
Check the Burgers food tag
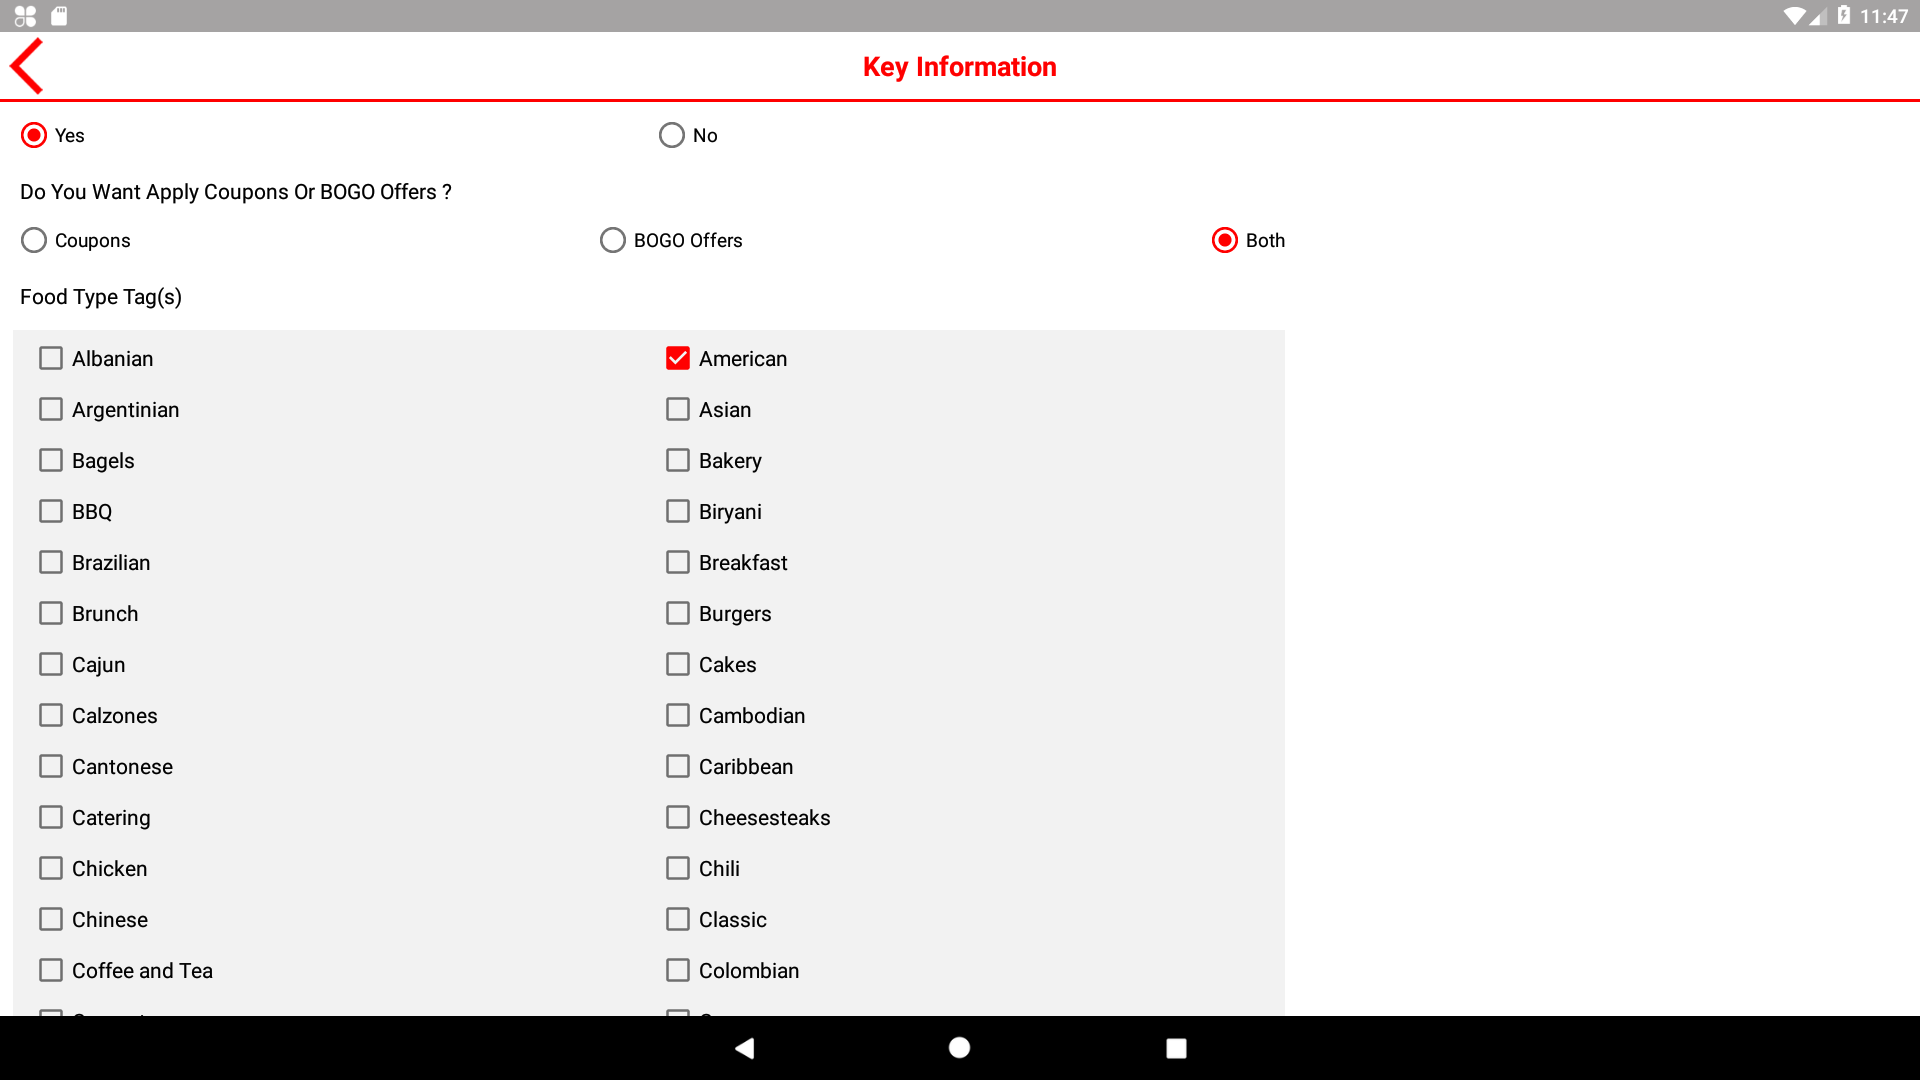[678, 613]
